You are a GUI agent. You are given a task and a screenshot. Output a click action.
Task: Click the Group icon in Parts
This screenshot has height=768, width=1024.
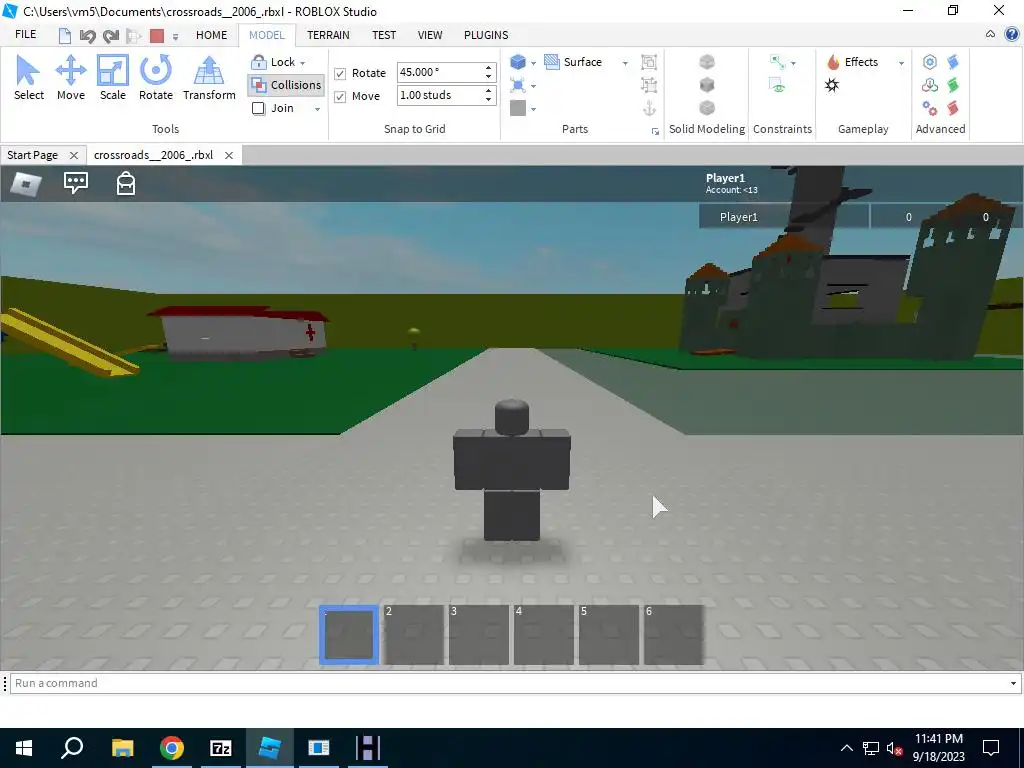[x=649, y=62]
